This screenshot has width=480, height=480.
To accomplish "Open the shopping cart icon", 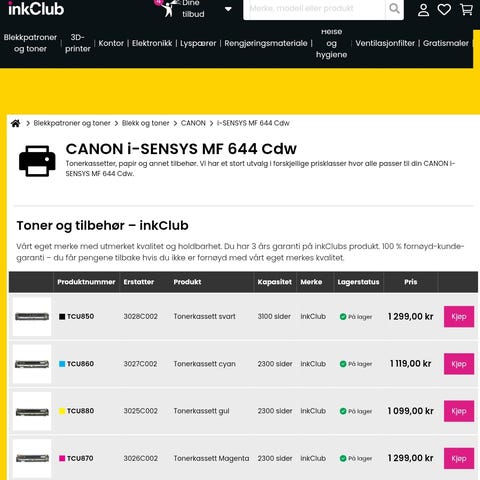I will click(x=466, y=10).
